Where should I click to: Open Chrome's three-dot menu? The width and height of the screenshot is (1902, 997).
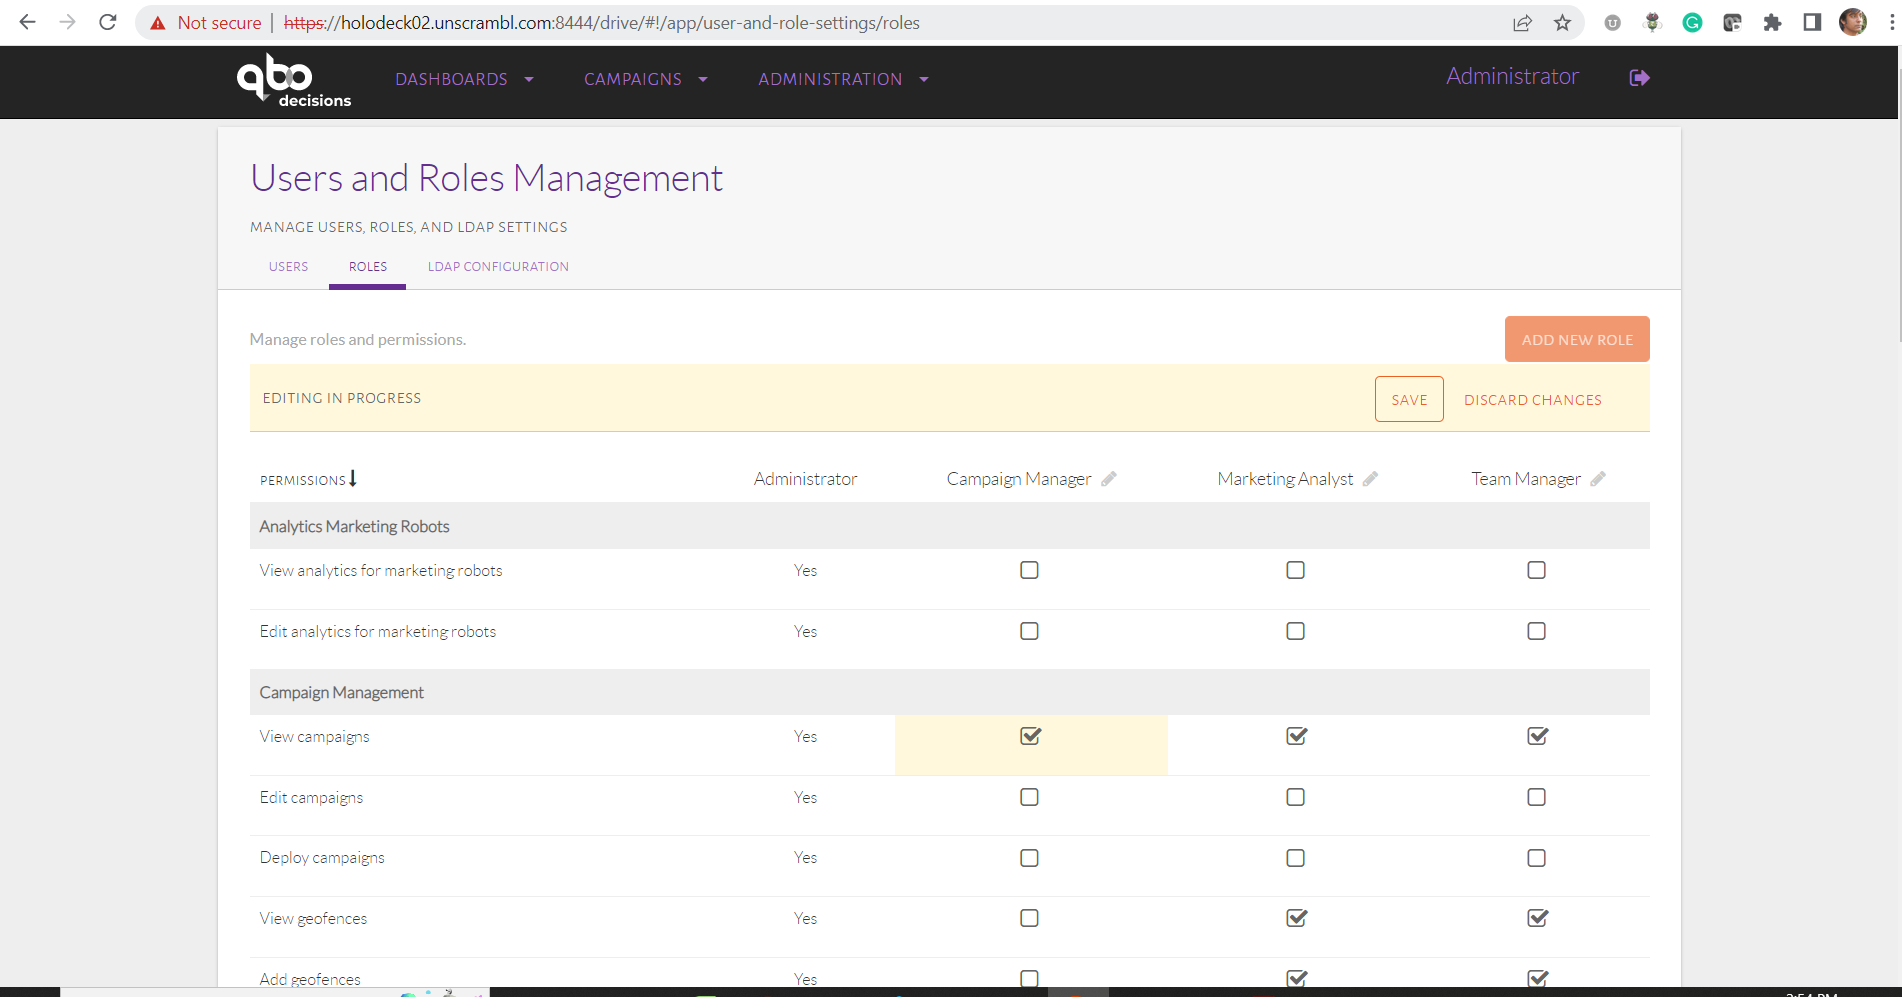click(x=1891, y=23)
